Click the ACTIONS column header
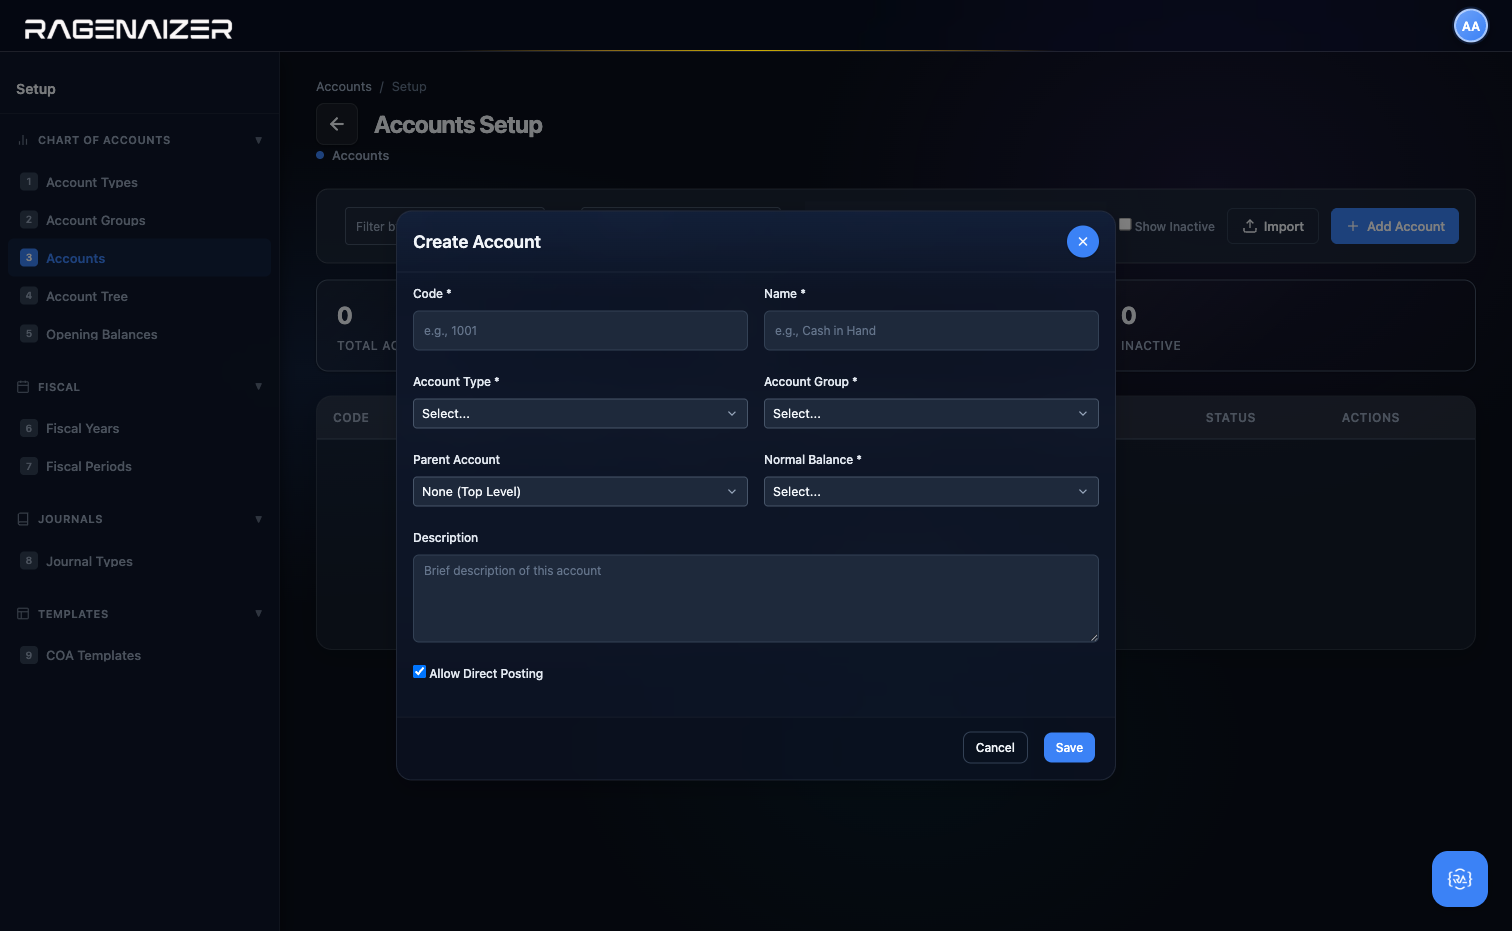 [x=1370, y=418]
